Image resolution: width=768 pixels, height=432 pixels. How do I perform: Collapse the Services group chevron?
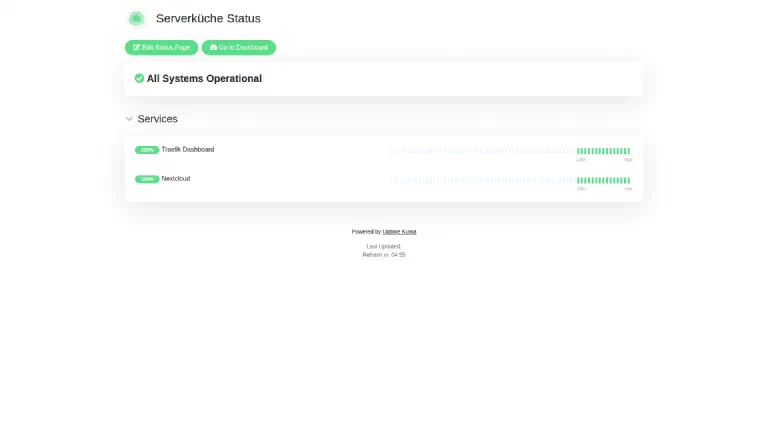[x=129, y=119]
